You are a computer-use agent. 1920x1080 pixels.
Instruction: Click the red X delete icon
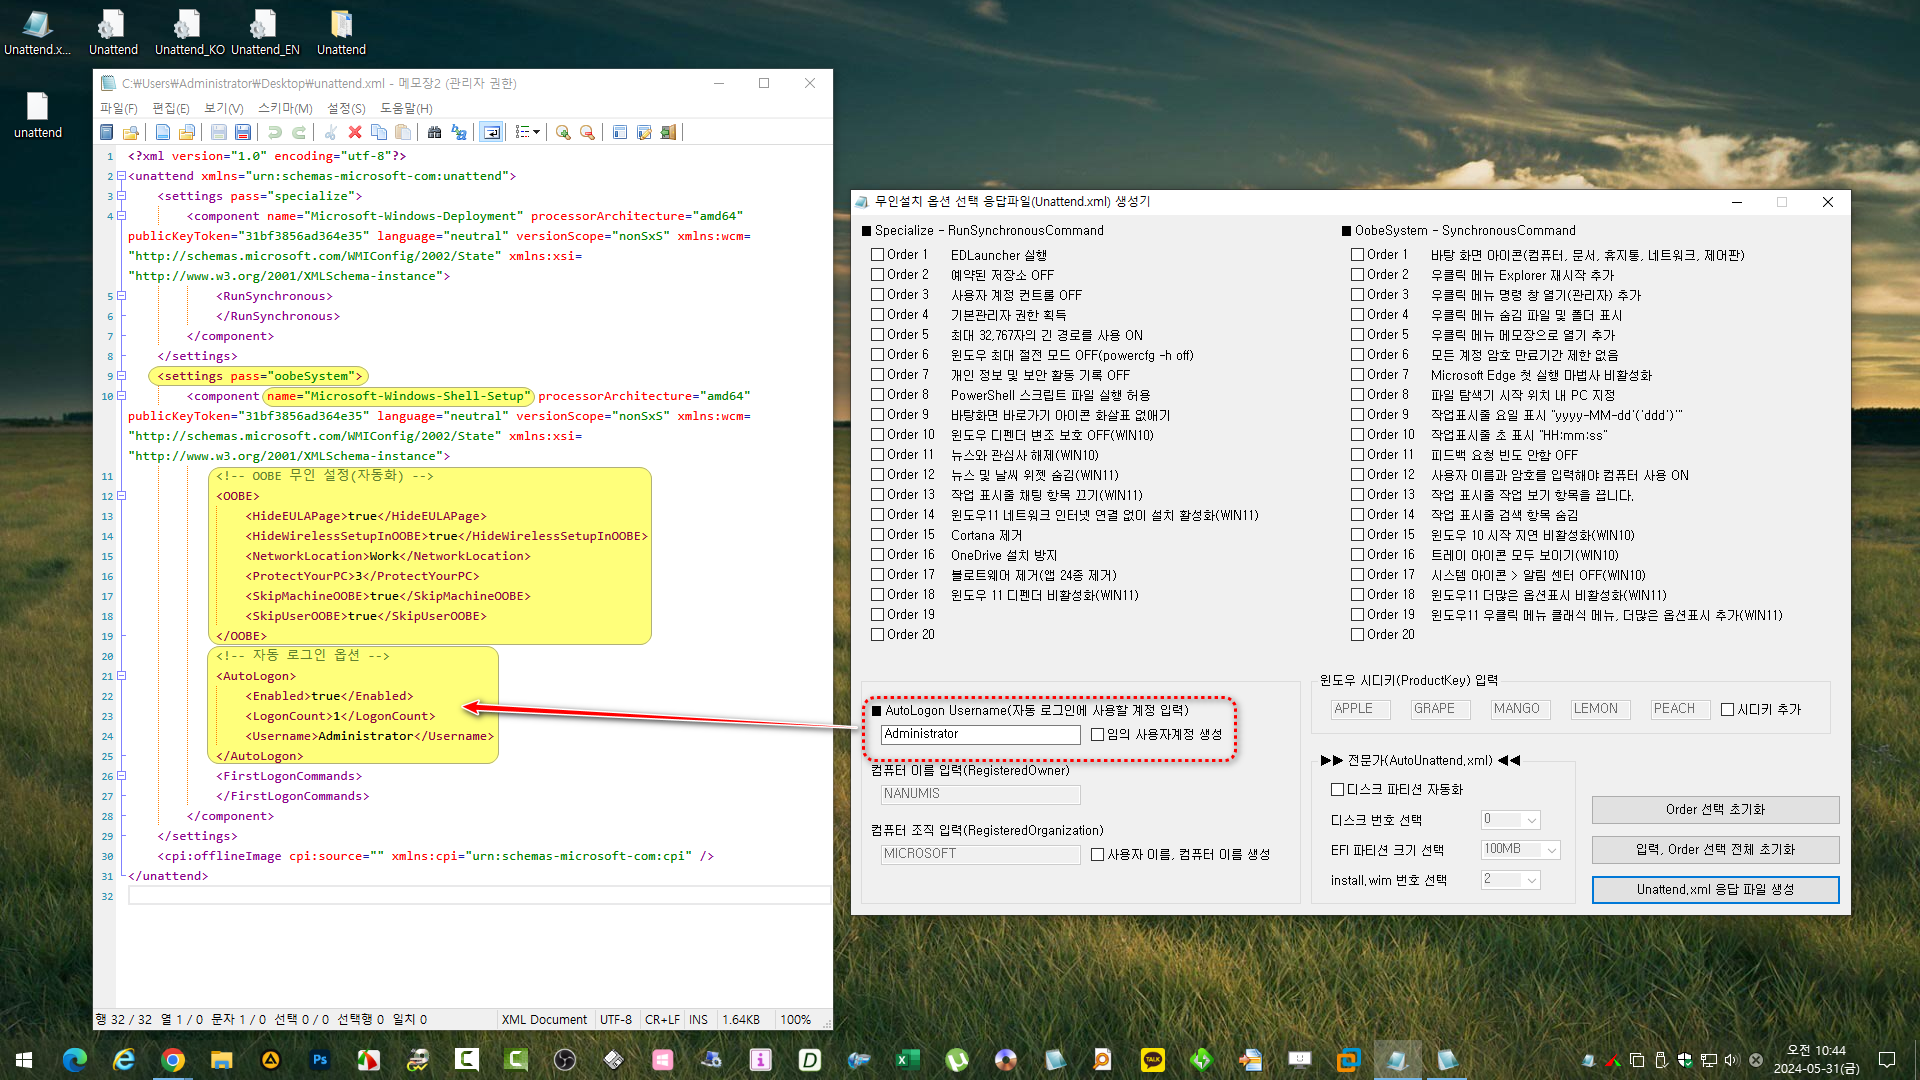355,132
